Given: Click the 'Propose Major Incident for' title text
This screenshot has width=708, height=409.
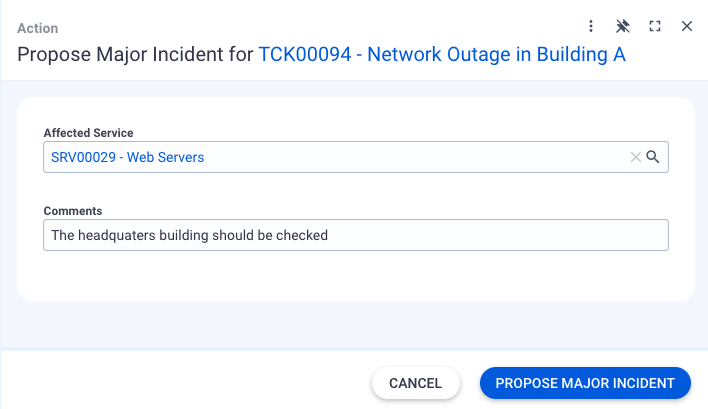Looking at the screenshot, I should point(135,55).
